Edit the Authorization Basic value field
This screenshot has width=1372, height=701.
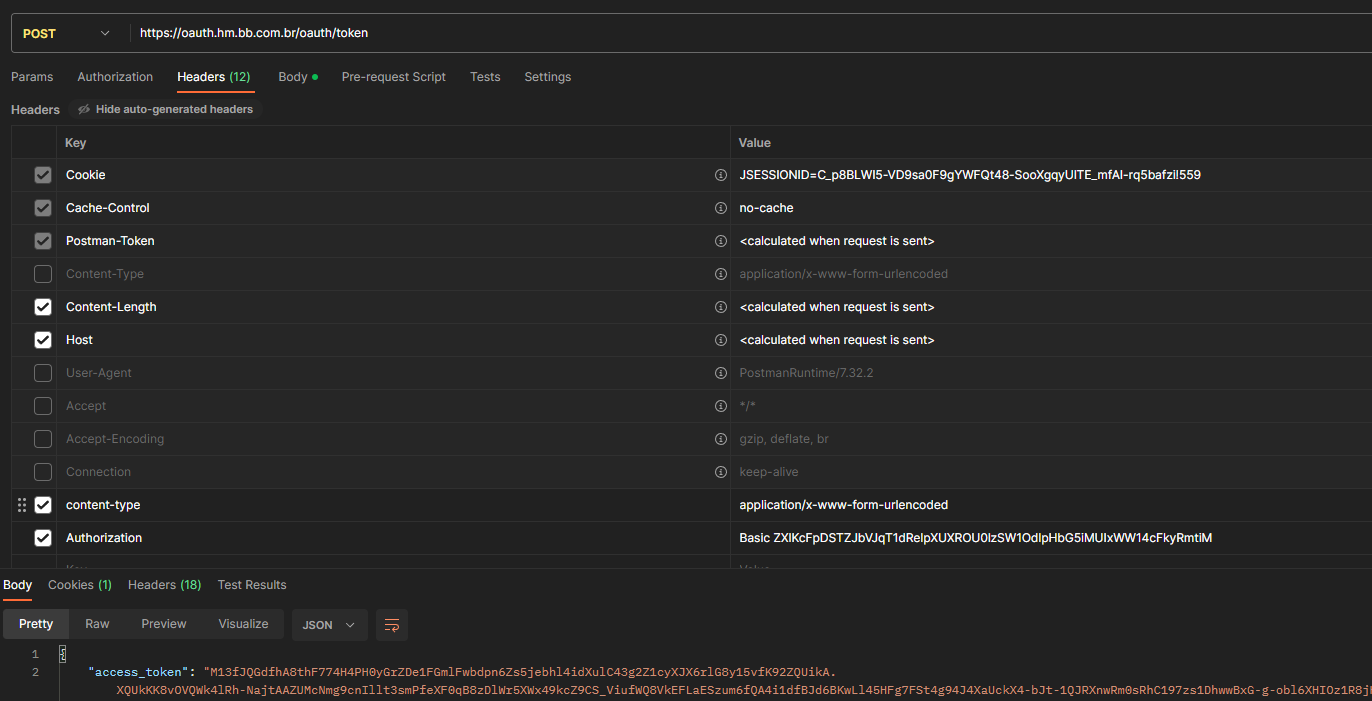point(1051,538)
